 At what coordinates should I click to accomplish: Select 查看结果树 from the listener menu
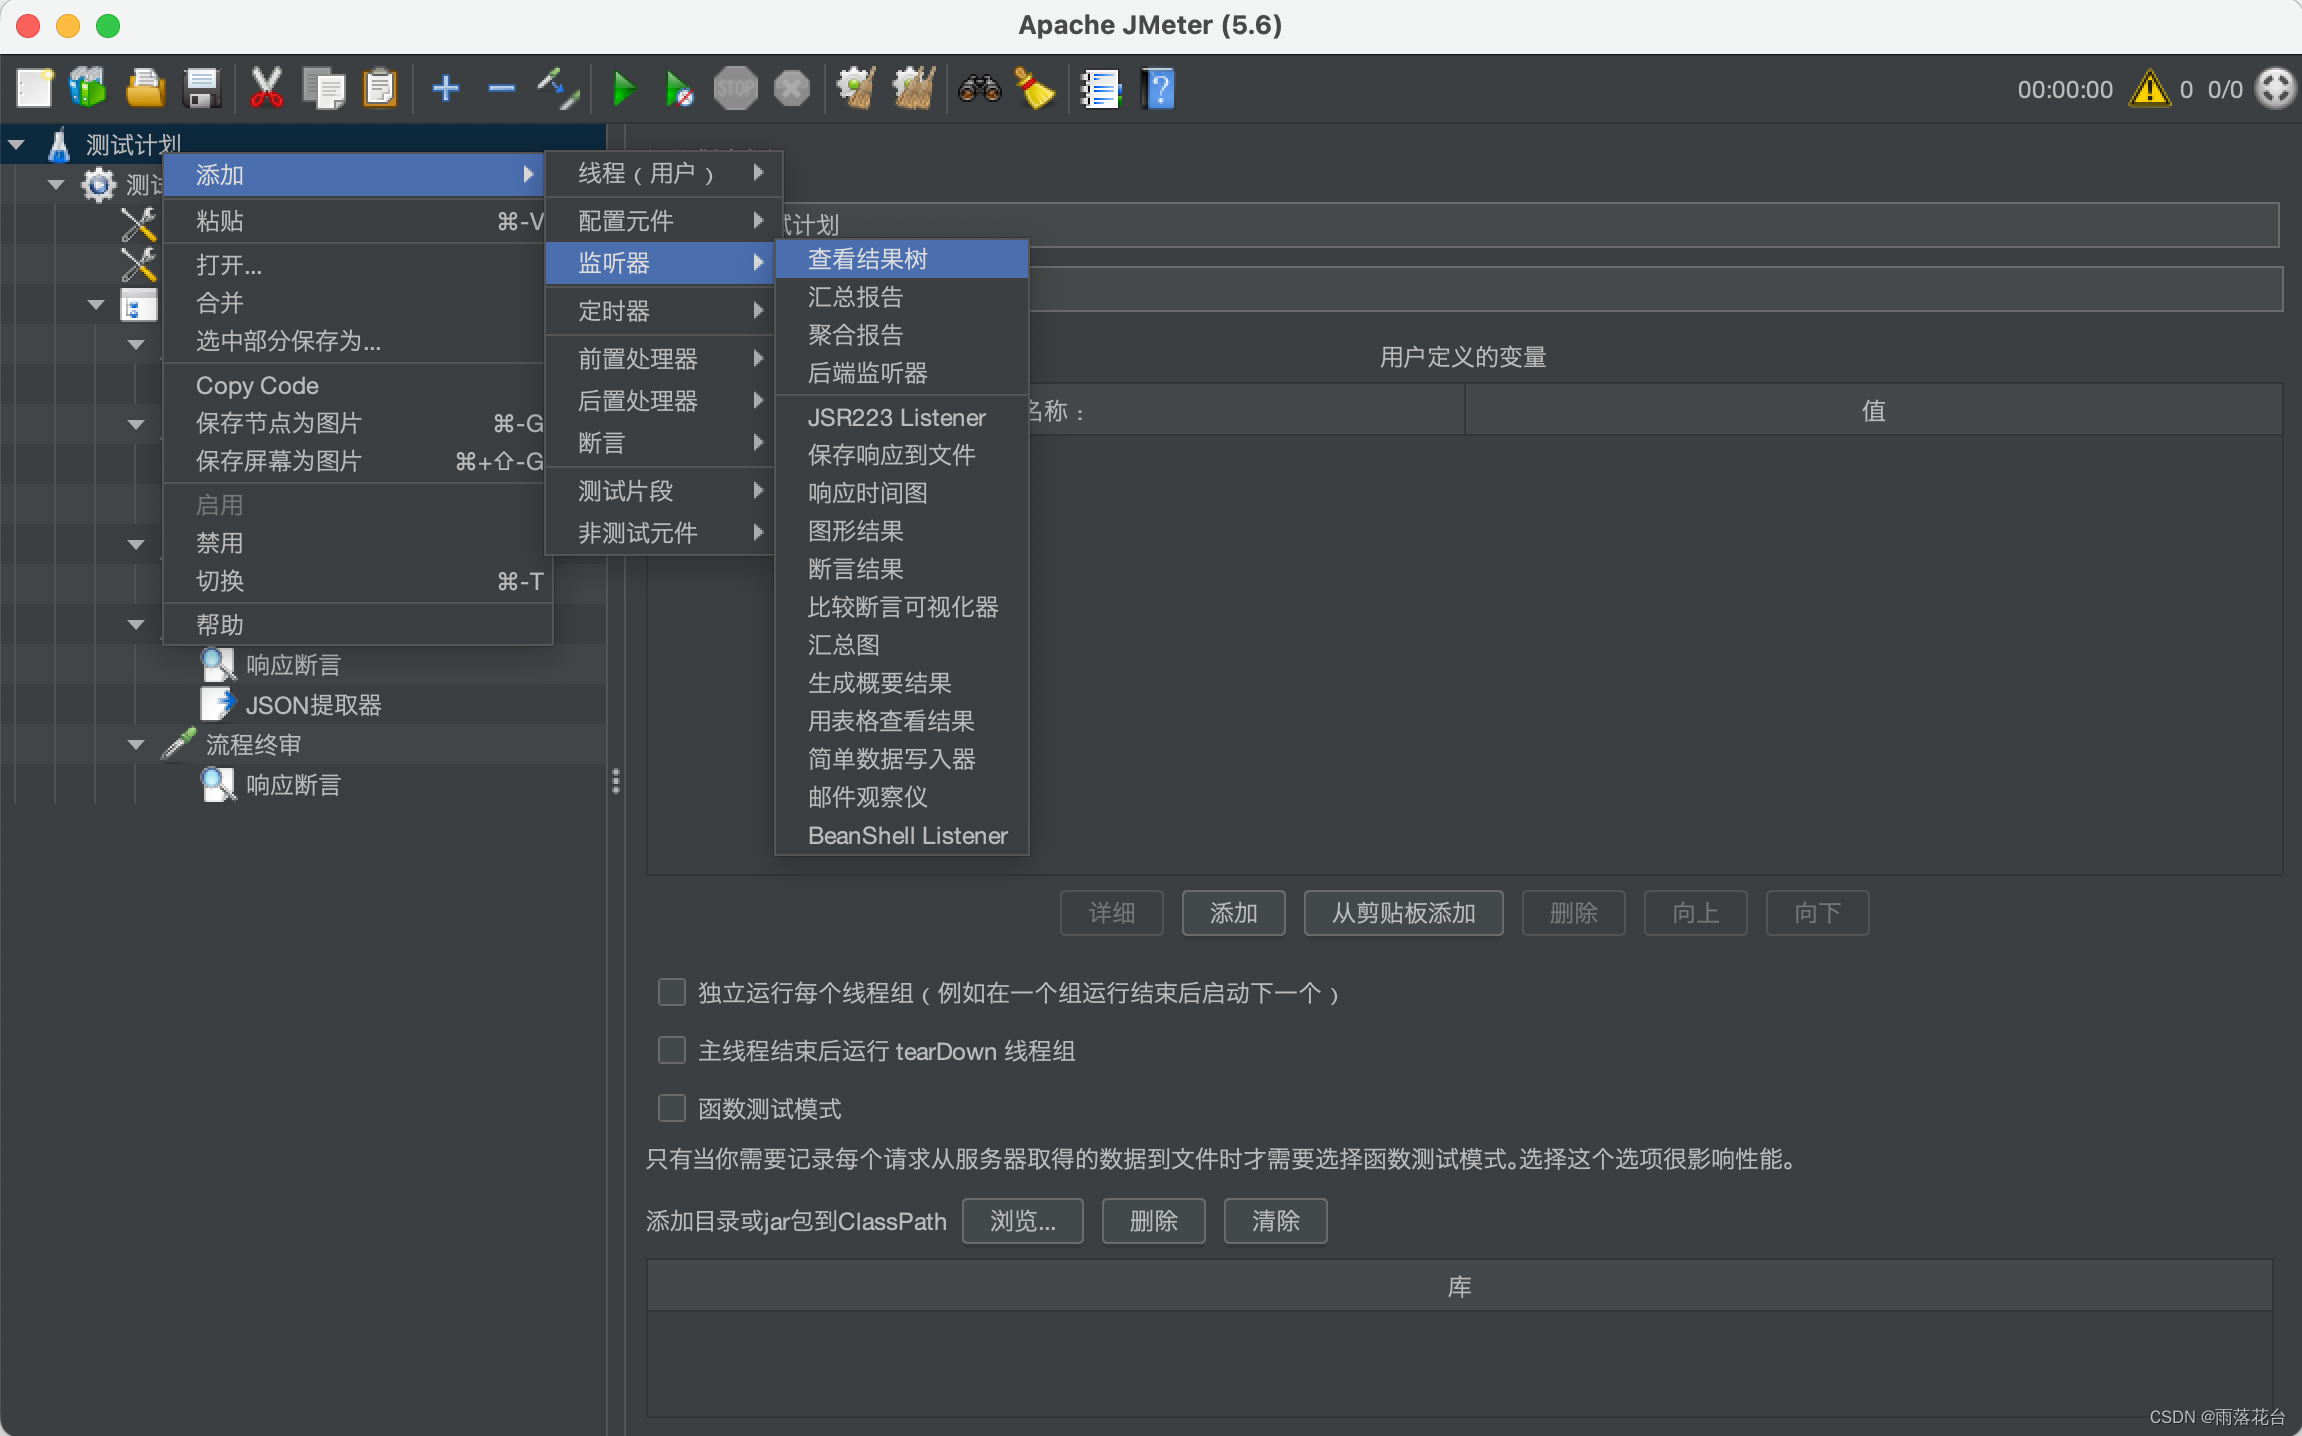click(868, 259)
